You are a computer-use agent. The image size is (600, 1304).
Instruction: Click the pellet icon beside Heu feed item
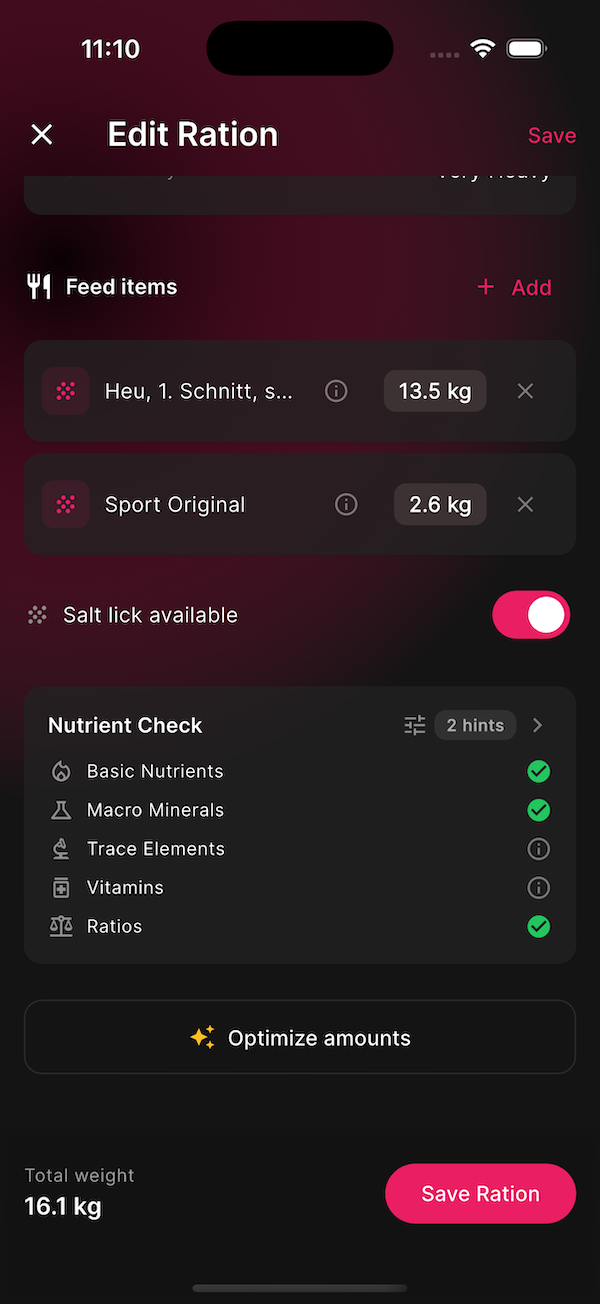[65, 391]
